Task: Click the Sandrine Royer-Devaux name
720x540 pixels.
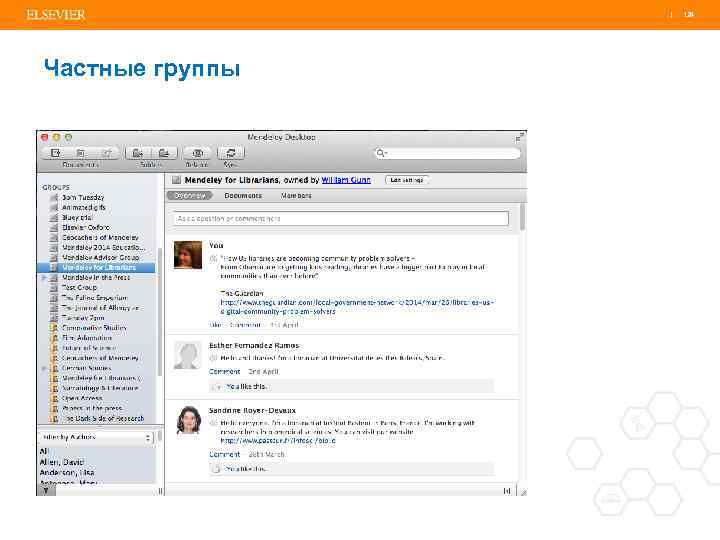Action: point(252,411)
